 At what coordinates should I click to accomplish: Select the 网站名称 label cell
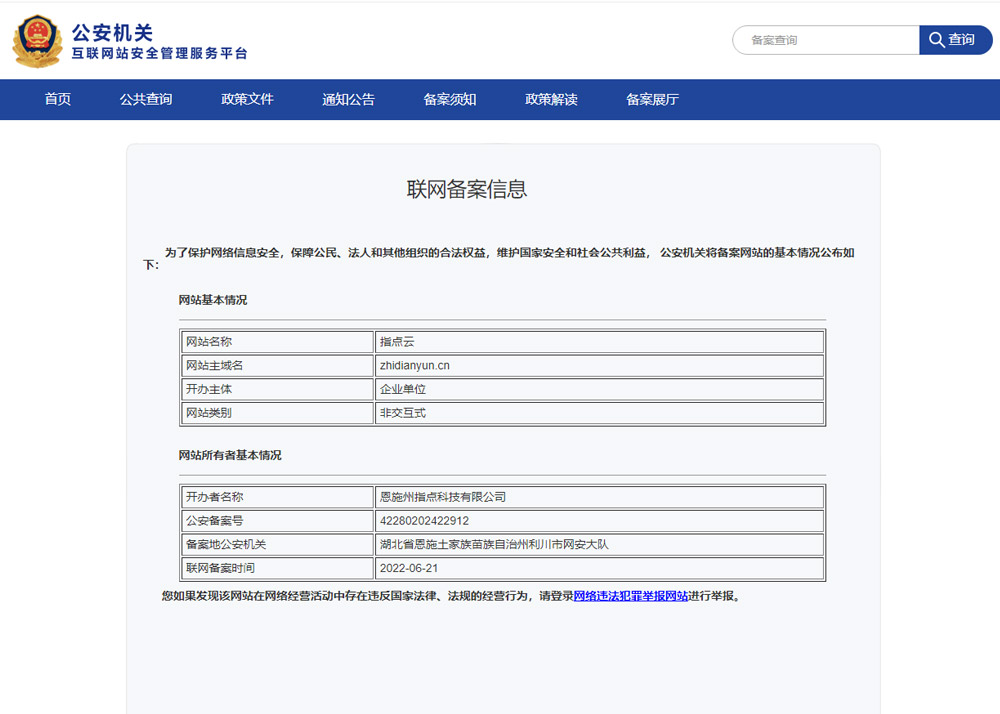tap(277, 342)
